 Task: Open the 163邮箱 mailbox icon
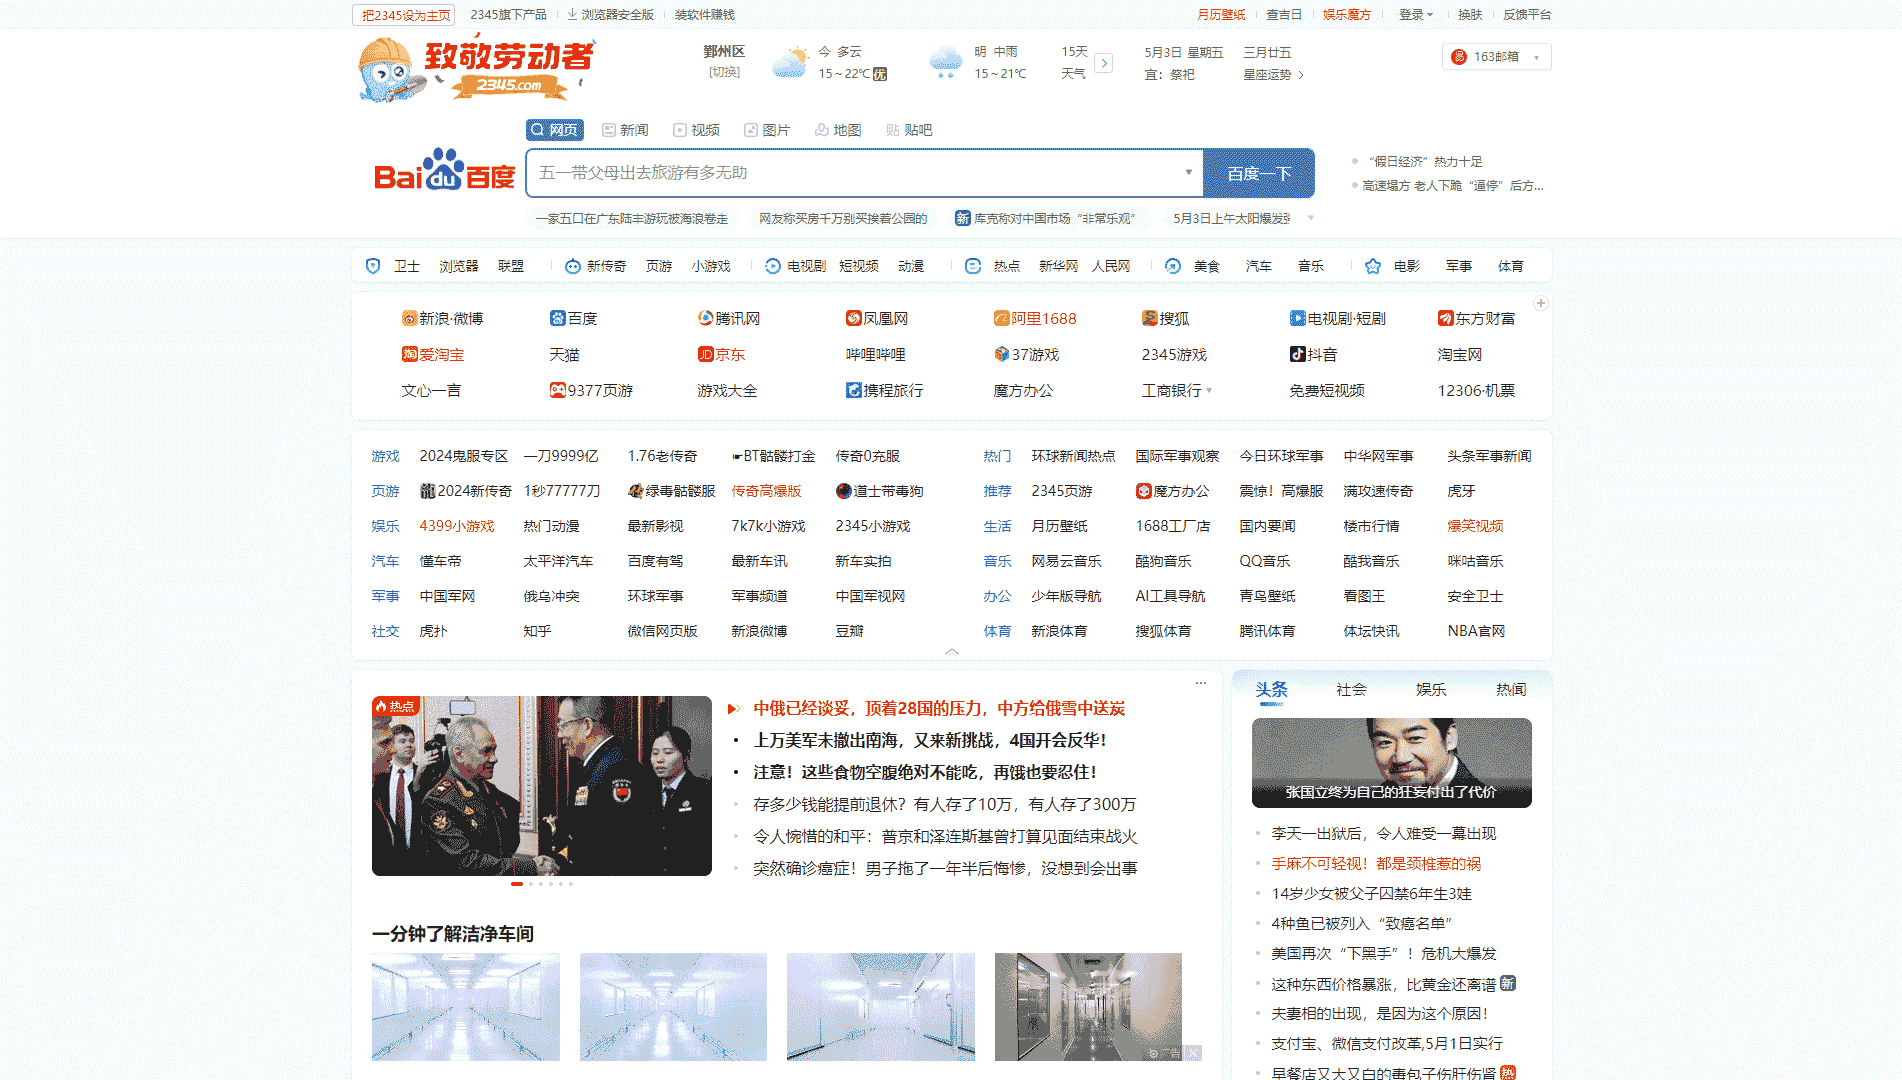coord(1459,57)
